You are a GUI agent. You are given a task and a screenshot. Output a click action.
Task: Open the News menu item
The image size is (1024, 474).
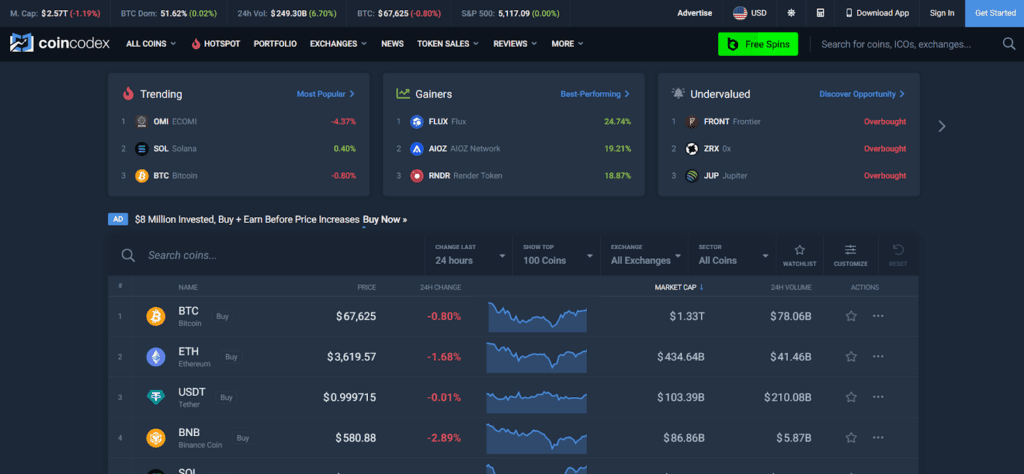pos(392,44)
